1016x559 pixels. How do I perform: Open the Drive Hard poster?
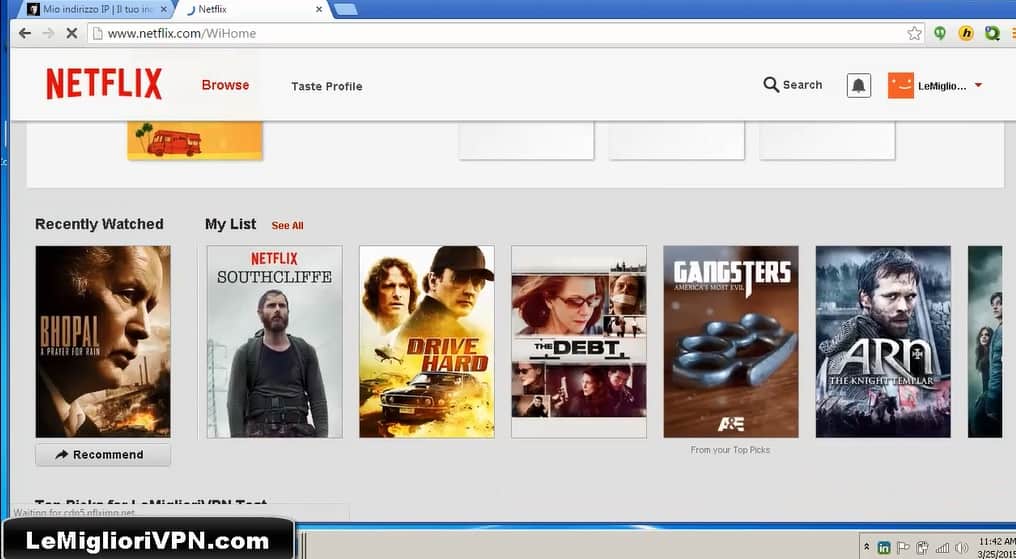tap(427, 341)
